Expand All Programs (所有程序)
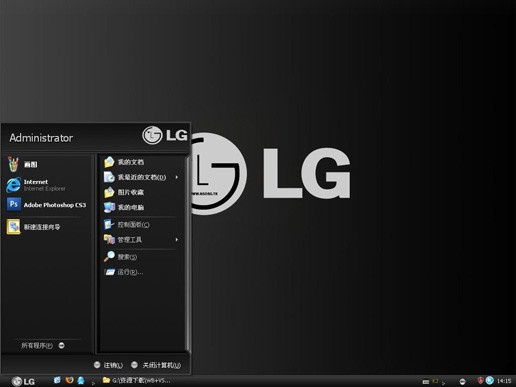This screenshot has height=387, width=516. pos(43,346)
